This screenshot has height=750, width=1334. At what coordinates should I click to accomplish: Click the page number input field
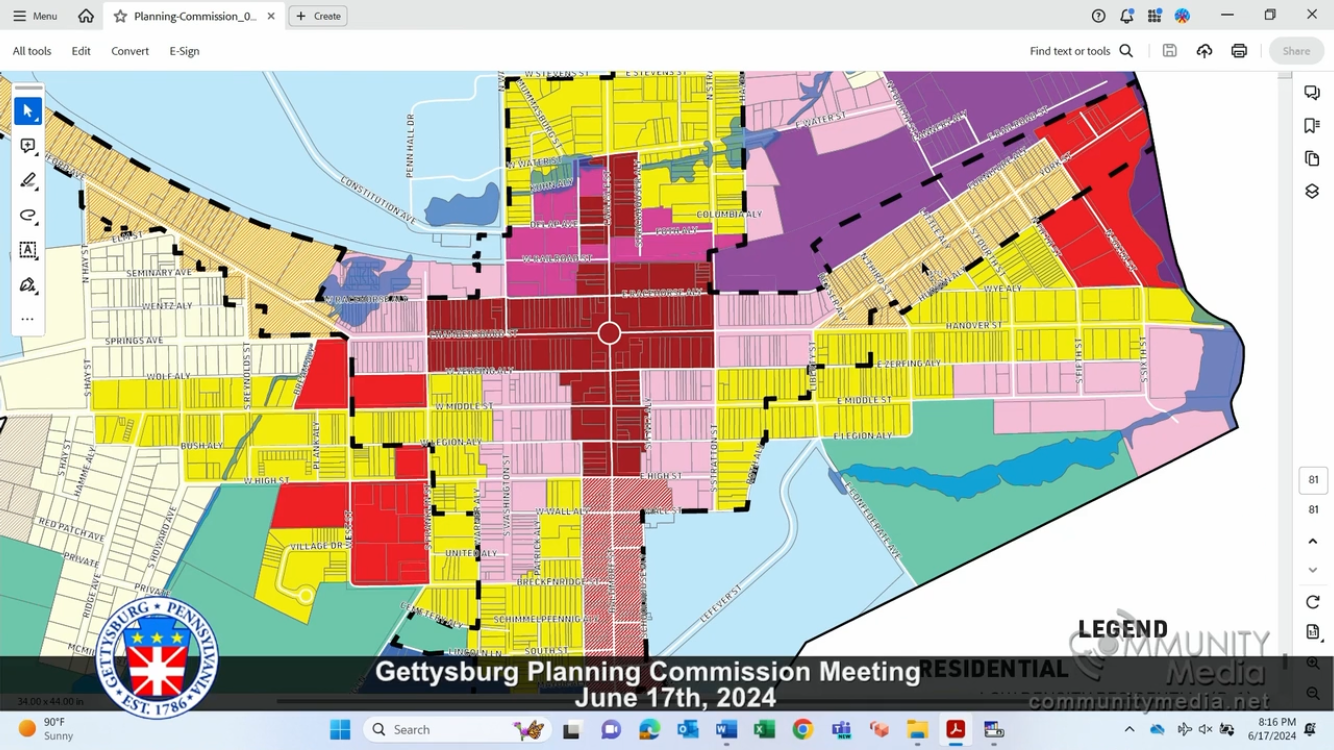(1313, 480)
